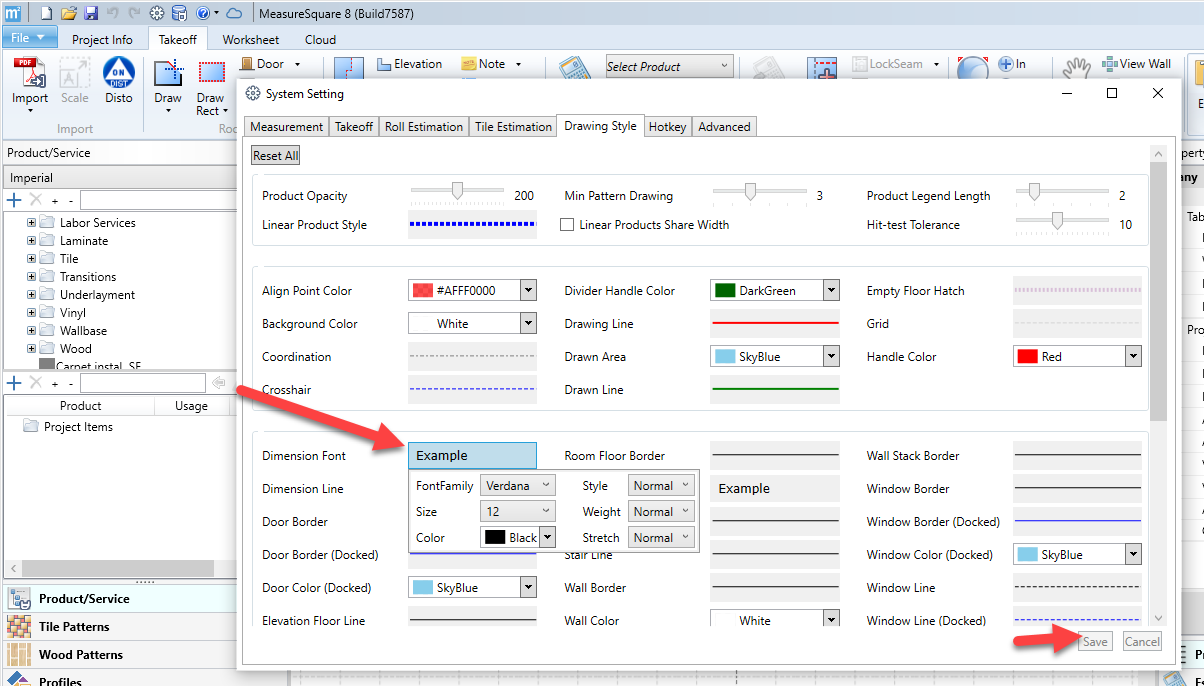Switch to the Takeoff settings tab
The image size is (1204, 686).
click(x=354, y=127)
